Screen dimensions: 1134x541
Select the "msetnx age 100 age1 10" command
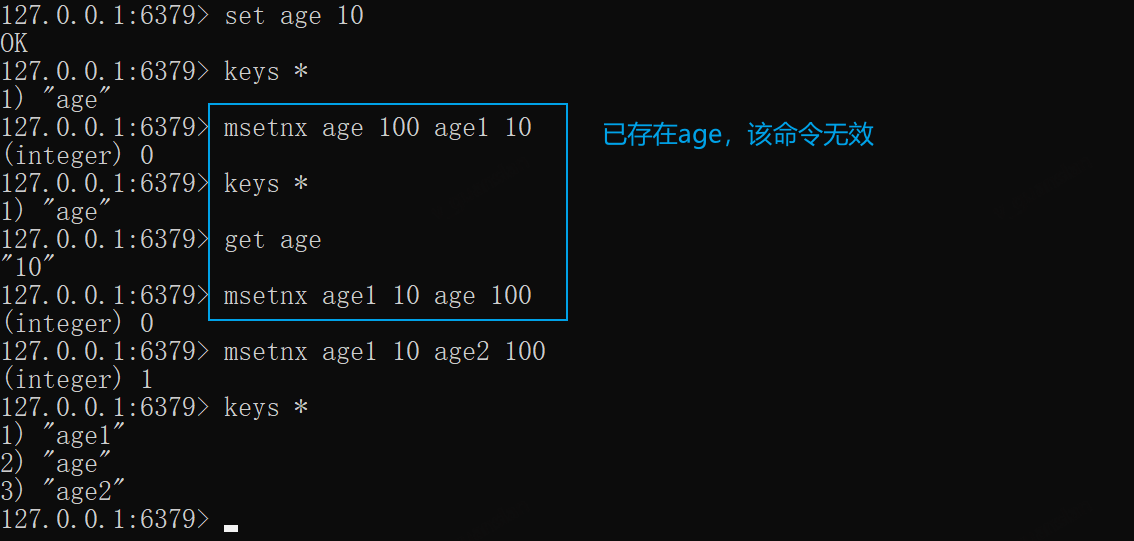(x=377, y=128)
